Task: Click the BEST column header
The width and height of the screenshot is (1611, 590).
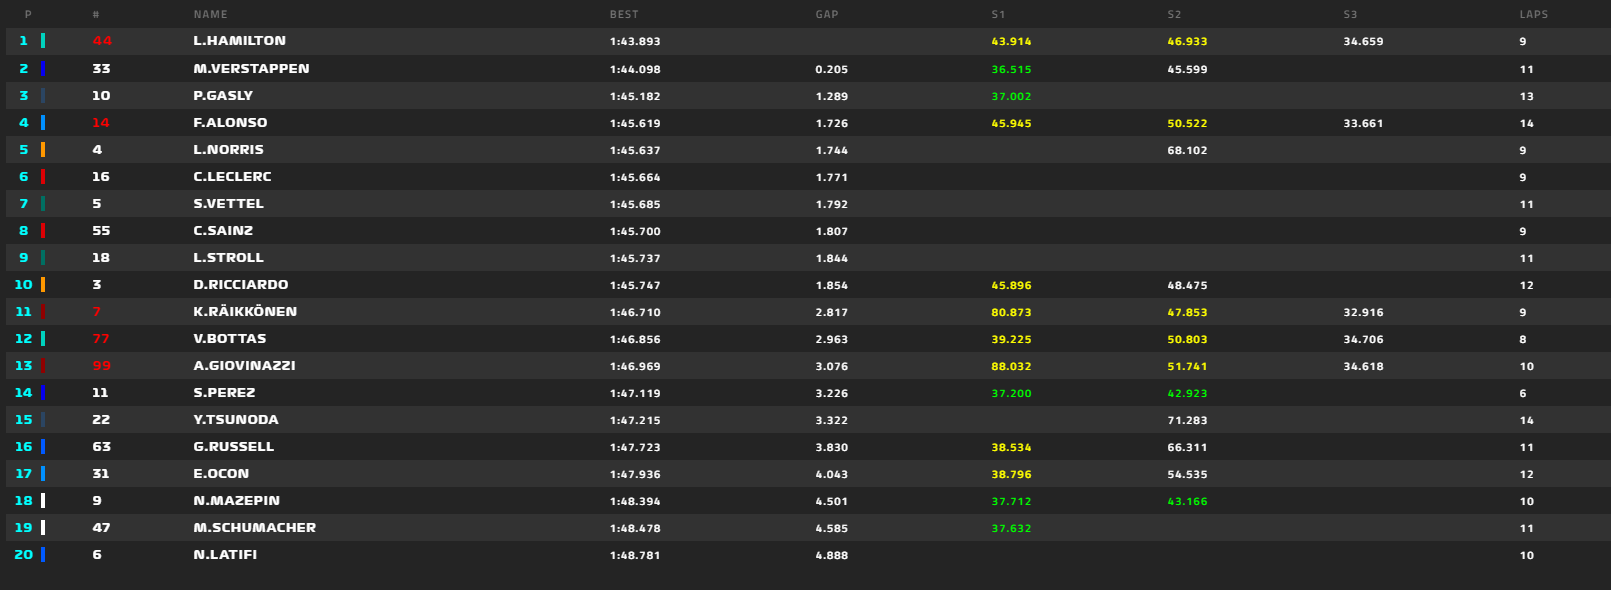Action: click(x=624, y=15)
